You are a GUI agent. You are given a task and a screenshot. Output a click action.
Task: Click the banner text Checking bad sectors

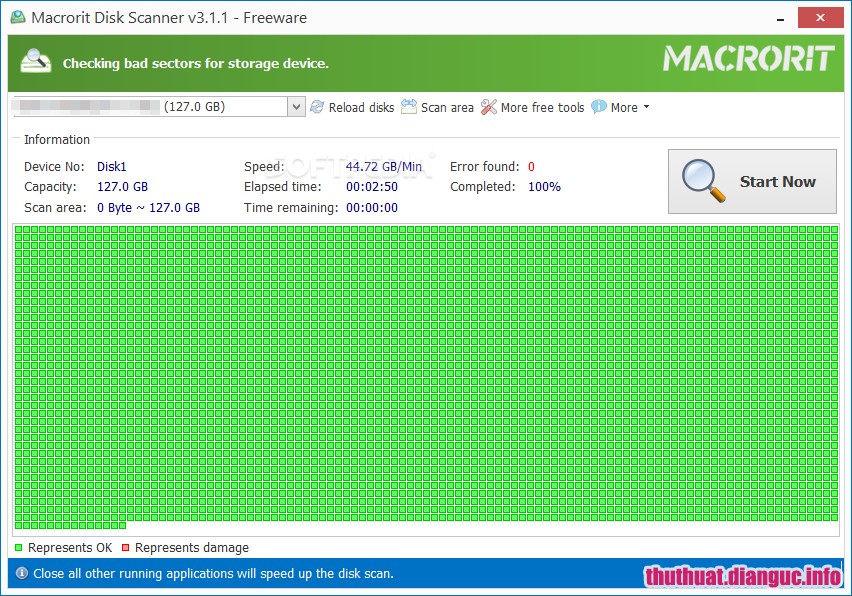click(x=196, y=64)
